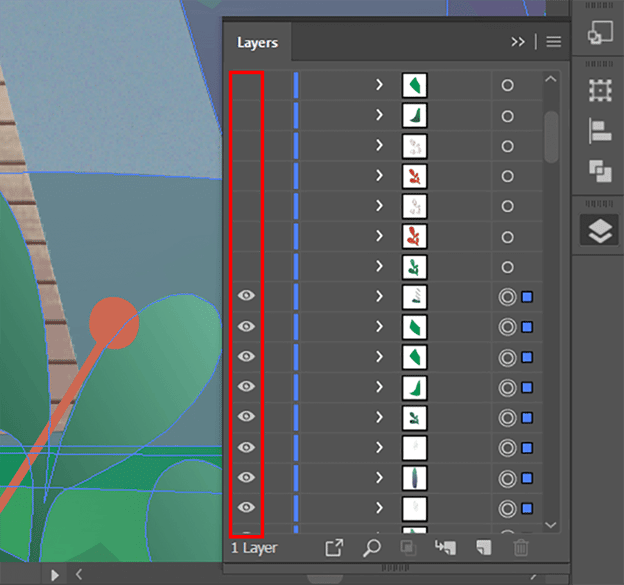624x585 pixels.
Task: Click the blue selection square on the first selected row
Action: (527, 297)
